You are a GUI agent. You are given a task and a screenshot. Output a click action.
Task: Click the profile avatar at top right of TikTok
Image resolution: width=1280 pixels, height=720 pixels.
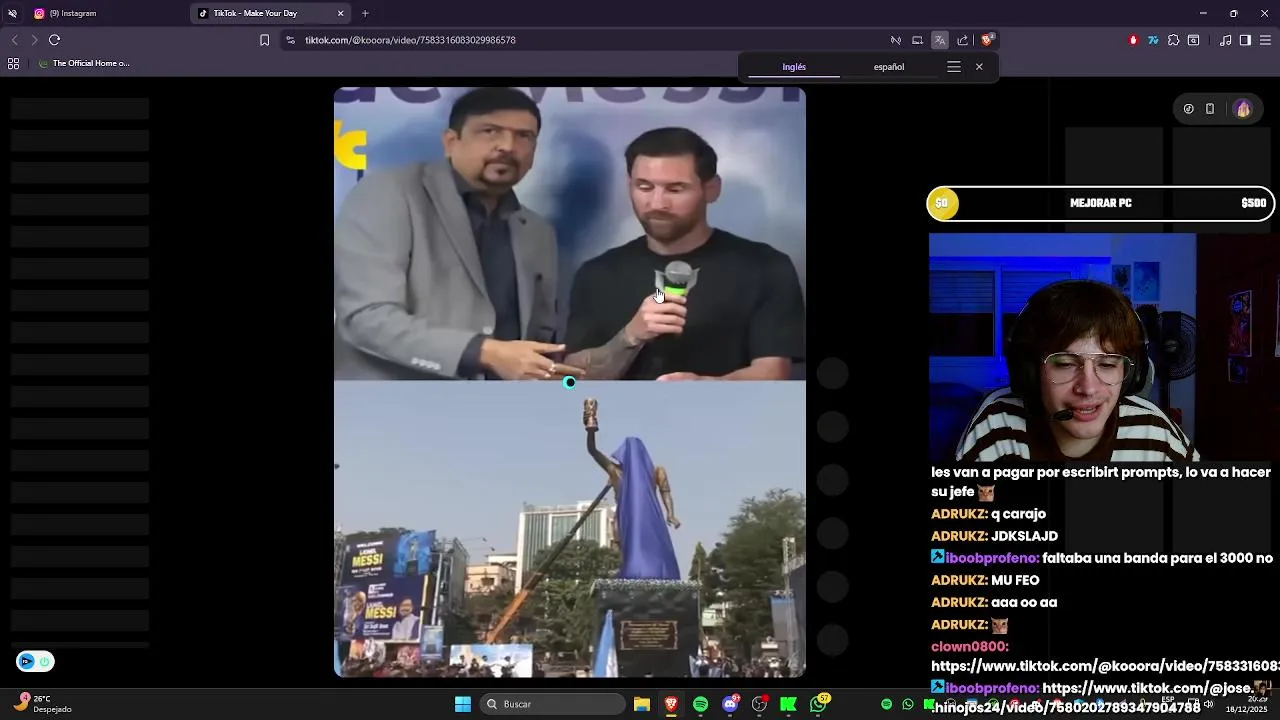[1243, 109]
